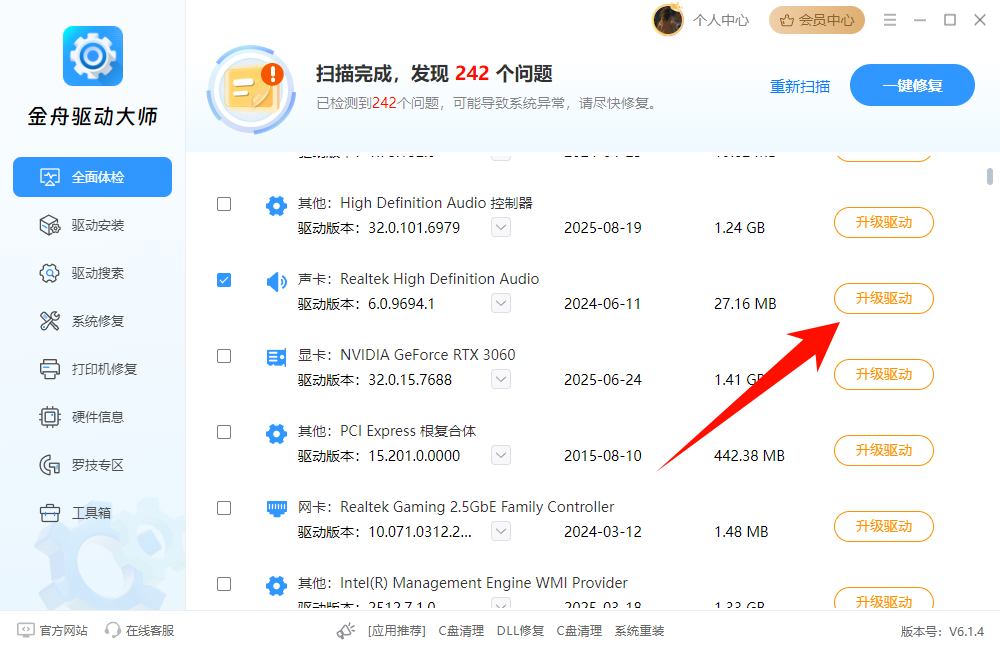Screen dimensions: 1000x650
Task: Click the date 2024-03-12
Action: [x=603, y=532]
